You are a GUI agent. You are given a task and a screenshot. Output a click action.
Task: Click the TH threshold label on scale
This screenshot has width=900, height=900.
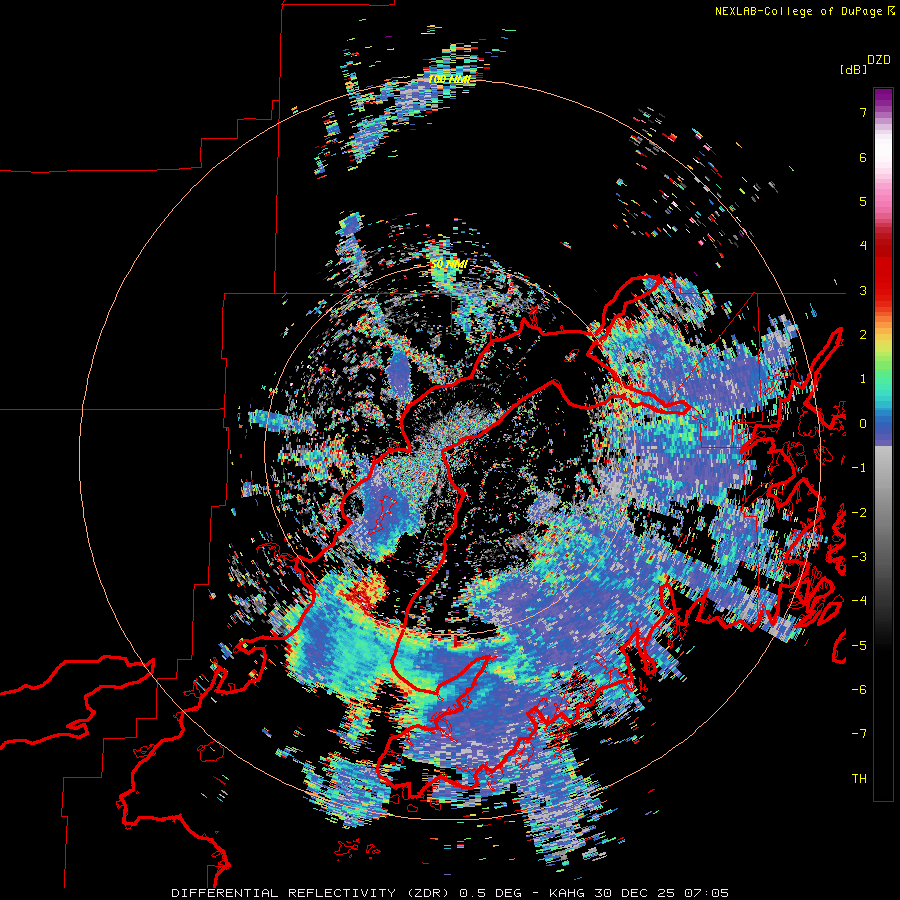pyautogui.click(x=859, y=779)
